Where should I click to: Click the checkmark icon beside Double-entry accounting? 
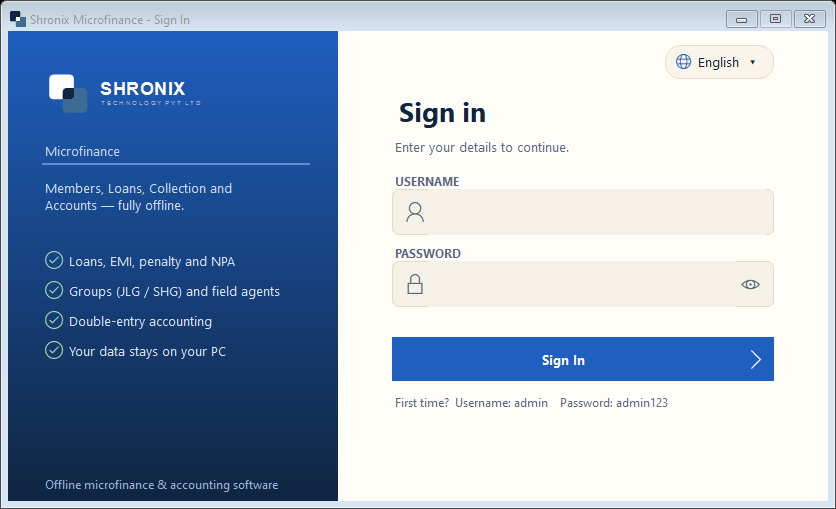(x=54, y=320)
